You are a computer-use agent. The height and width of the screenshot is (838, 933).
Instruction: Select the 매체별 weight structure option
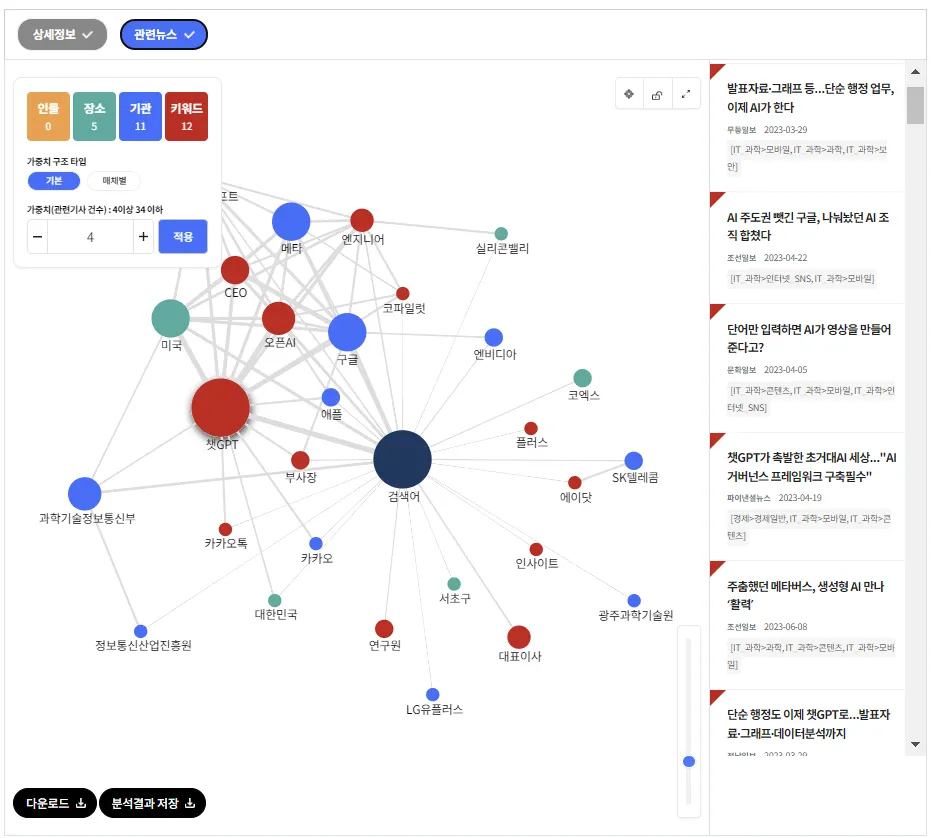[114, 180]
